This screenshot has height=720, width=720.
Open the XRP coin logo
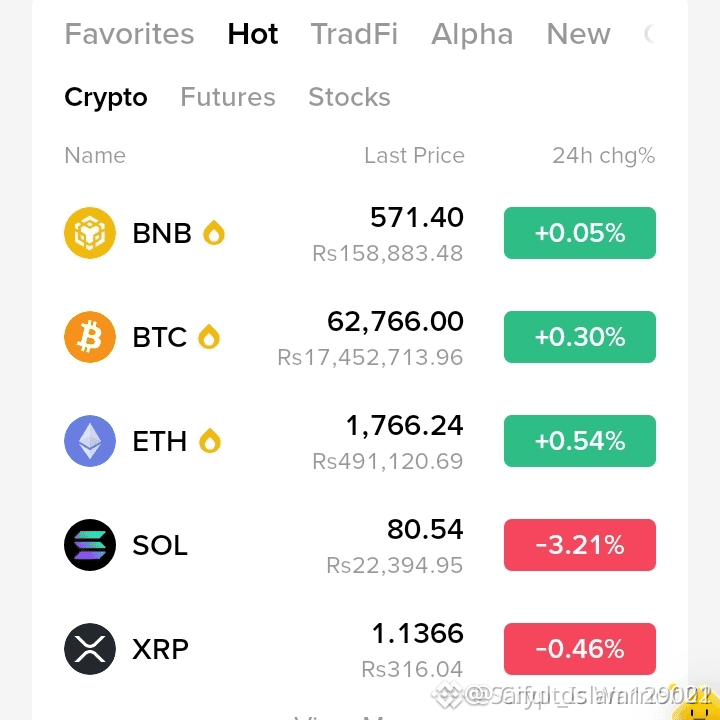(x=90, y=649)
